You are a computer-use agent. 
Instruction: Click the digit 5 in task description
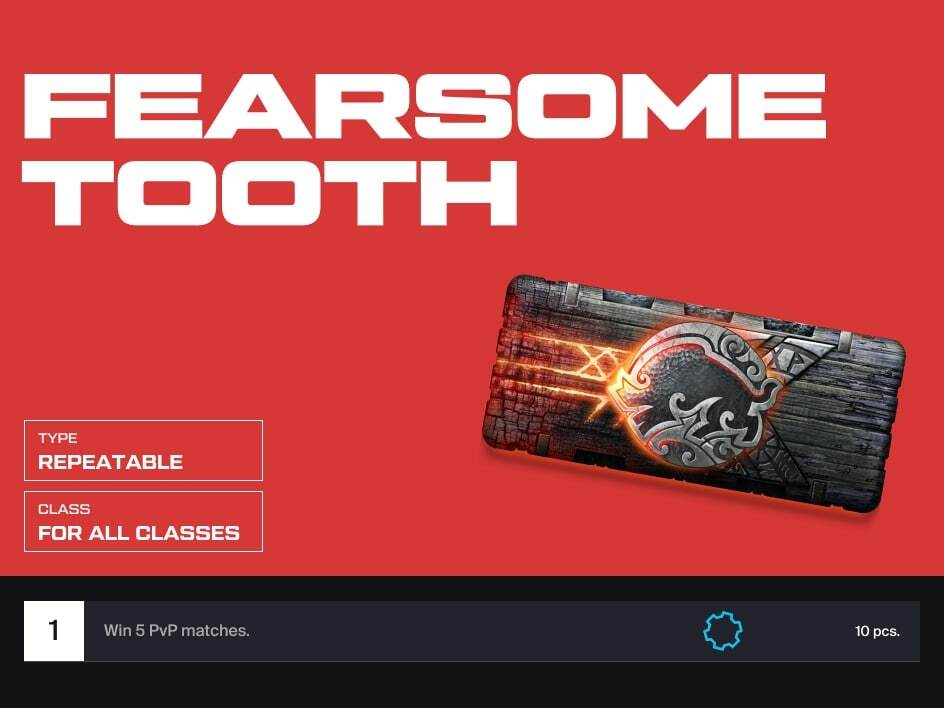coord(140,630)
